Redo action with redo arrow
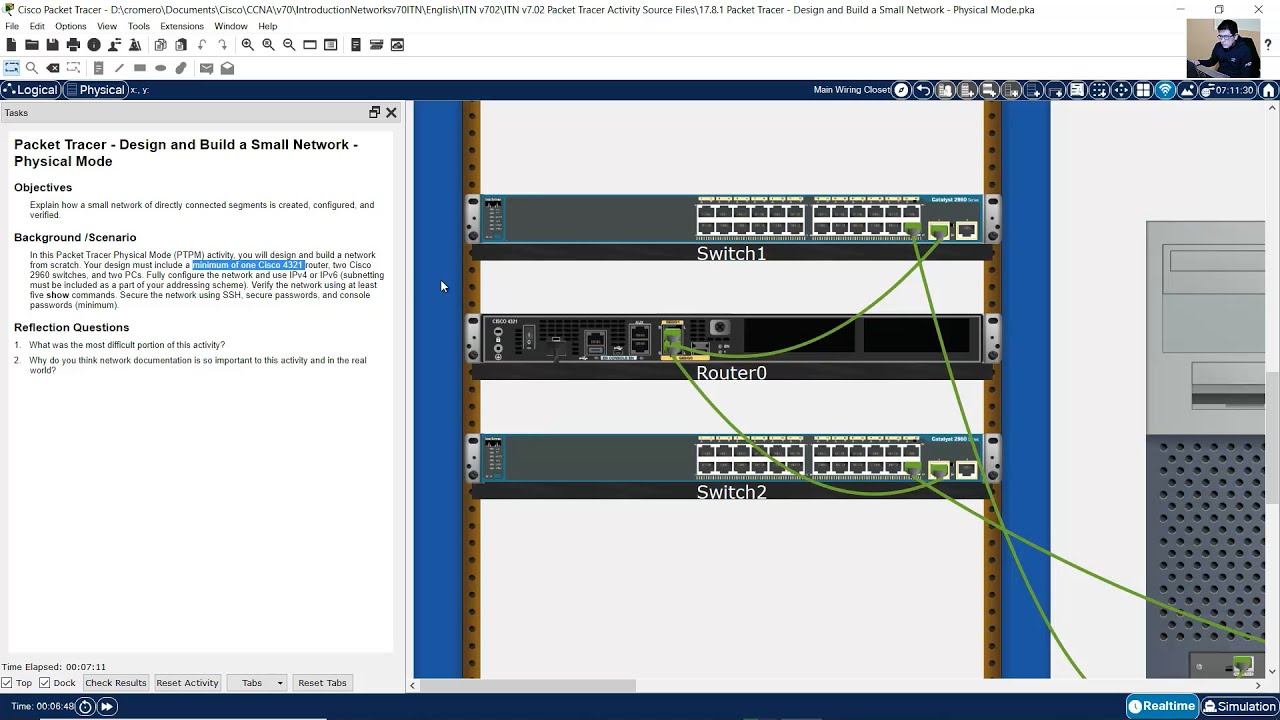 (222, 45)
